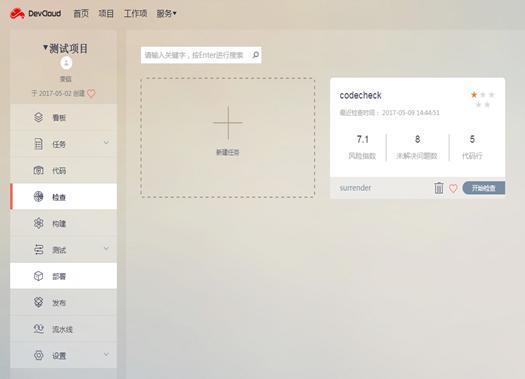Click the 开始检查 start check button
This screenshot has height=379, width=525.
483,188
